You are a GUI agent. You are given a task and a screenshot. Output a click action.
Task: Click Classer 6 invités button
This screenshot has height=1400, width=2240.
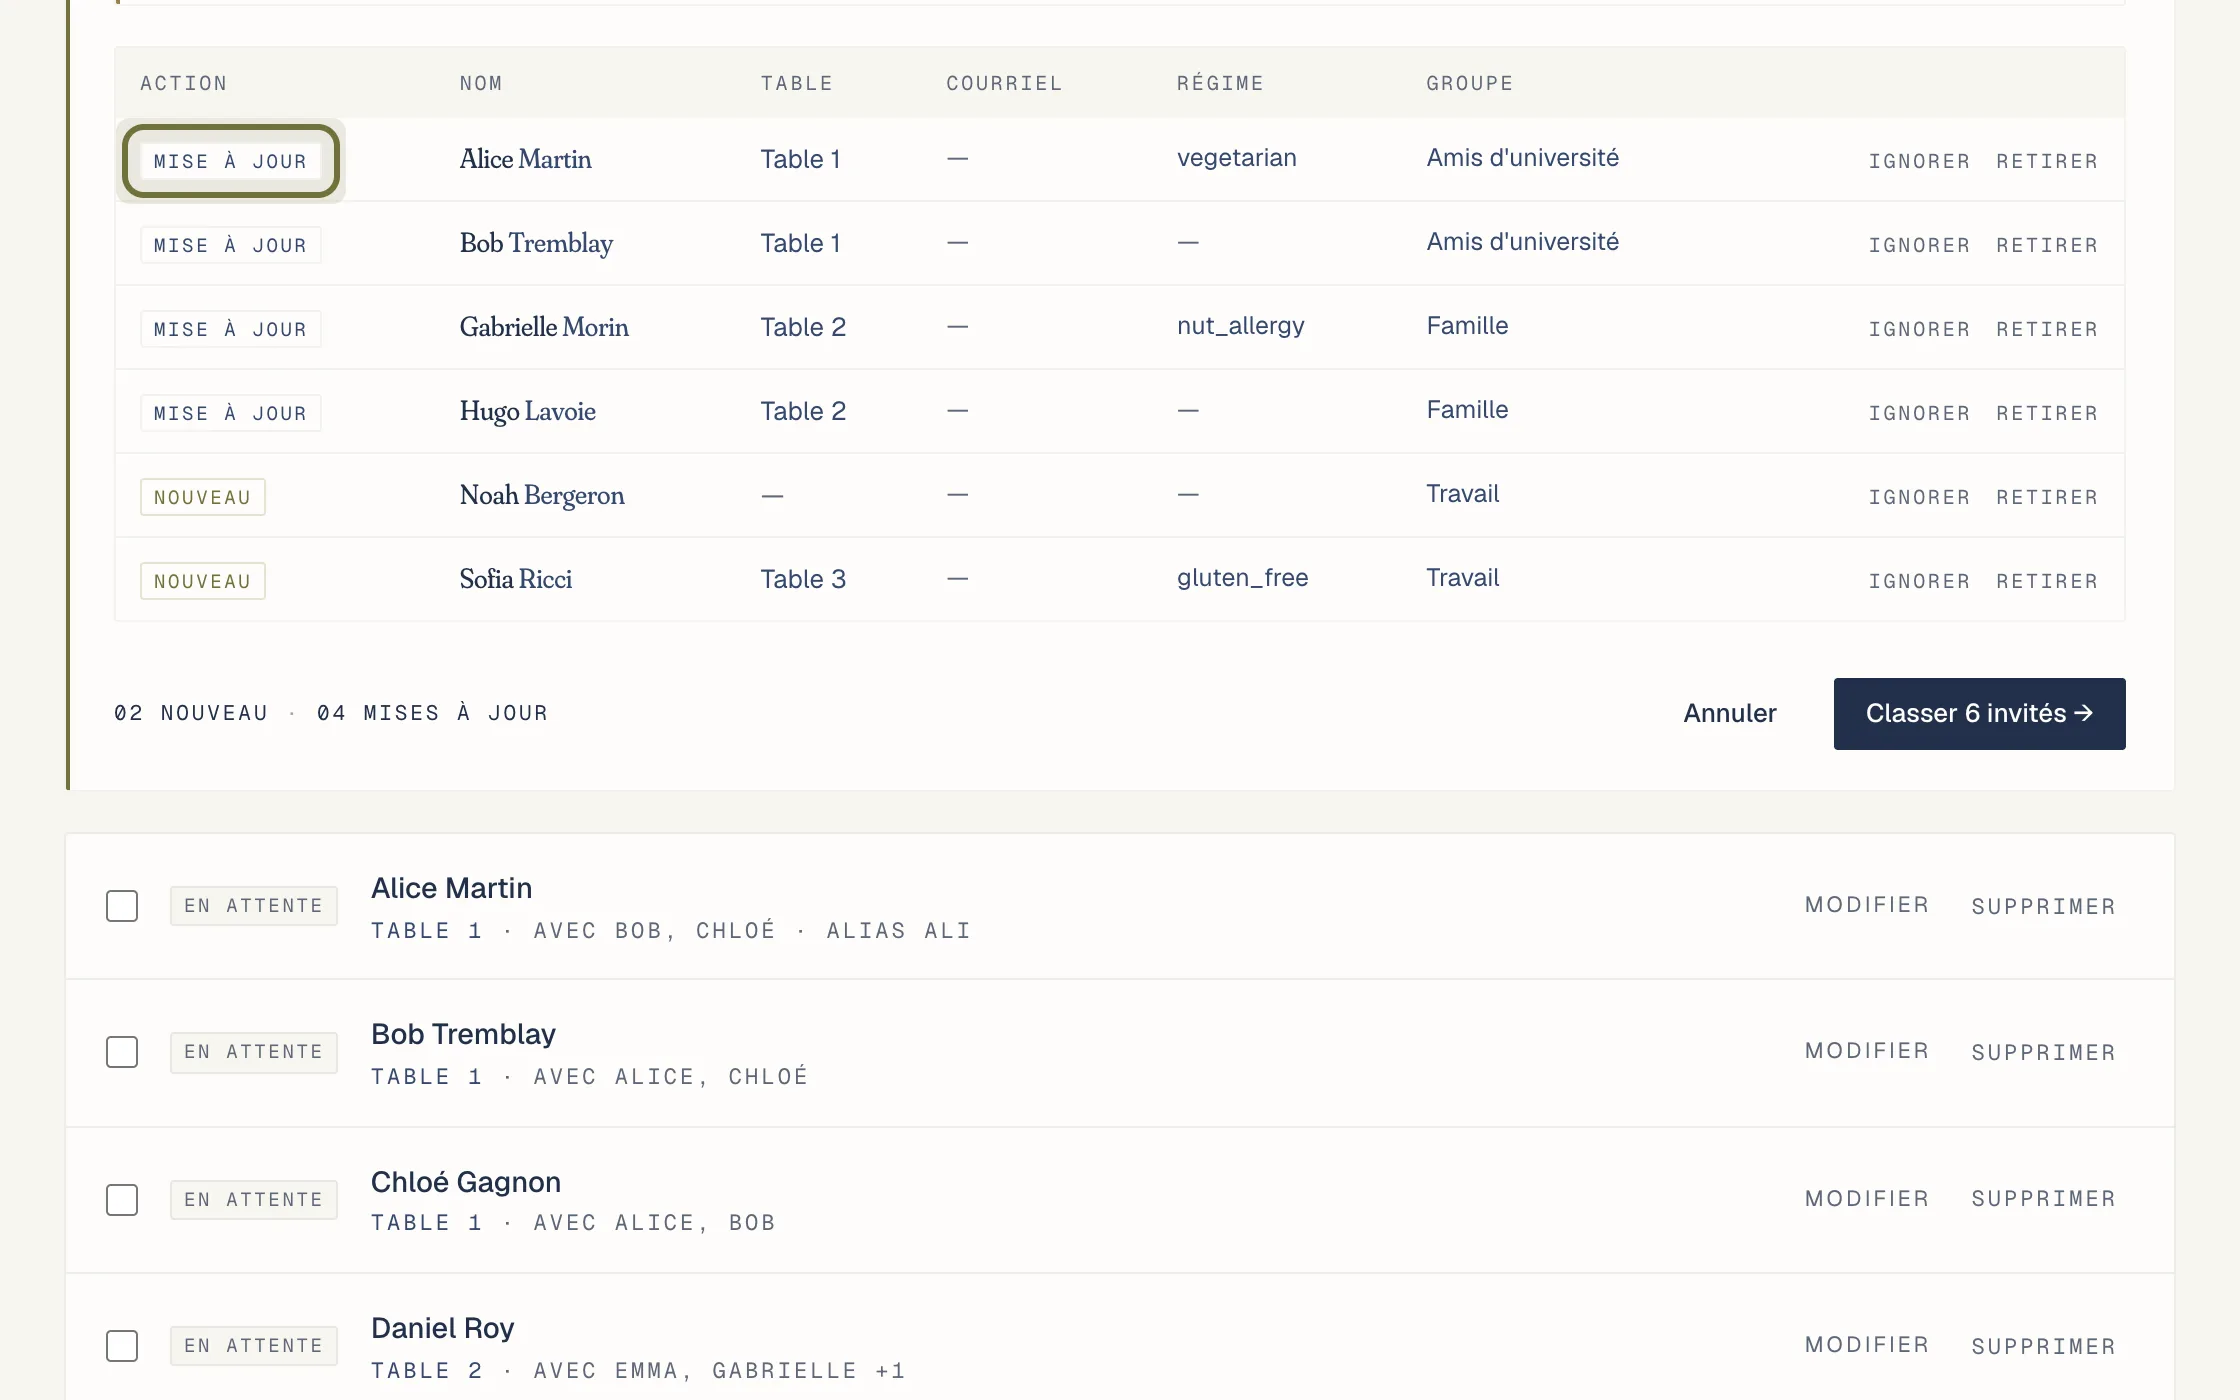tap(1979, 714)
